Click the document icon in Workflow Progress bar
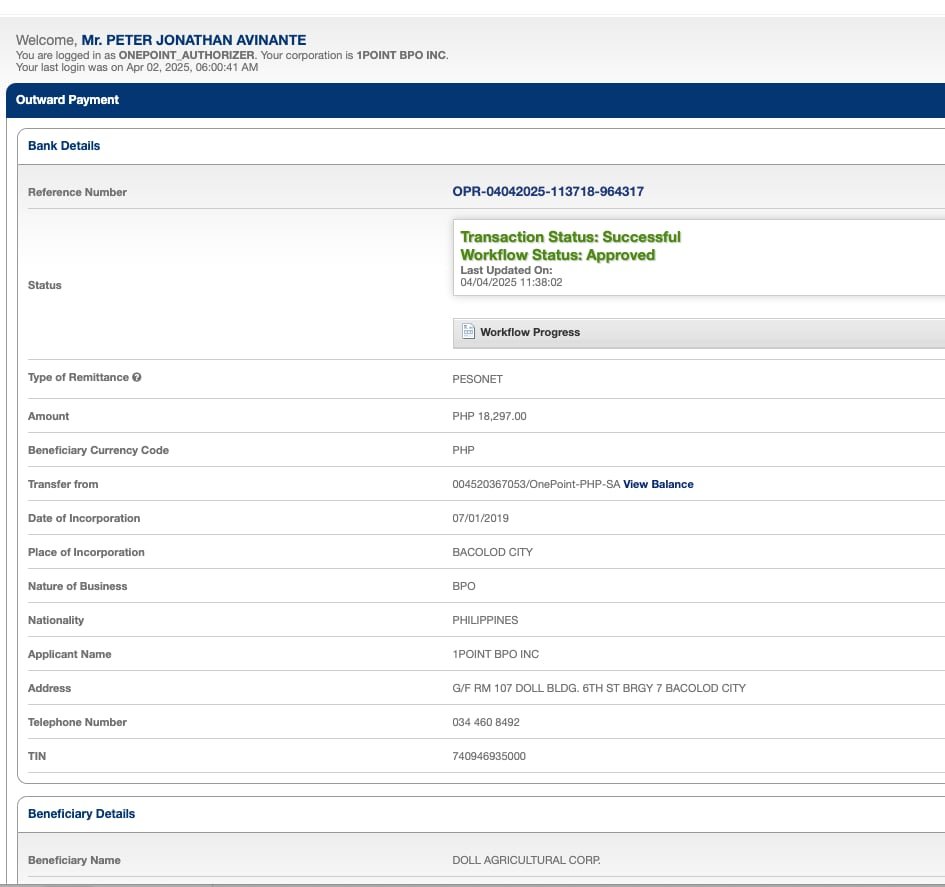945x887 pixels. point(468,332)
